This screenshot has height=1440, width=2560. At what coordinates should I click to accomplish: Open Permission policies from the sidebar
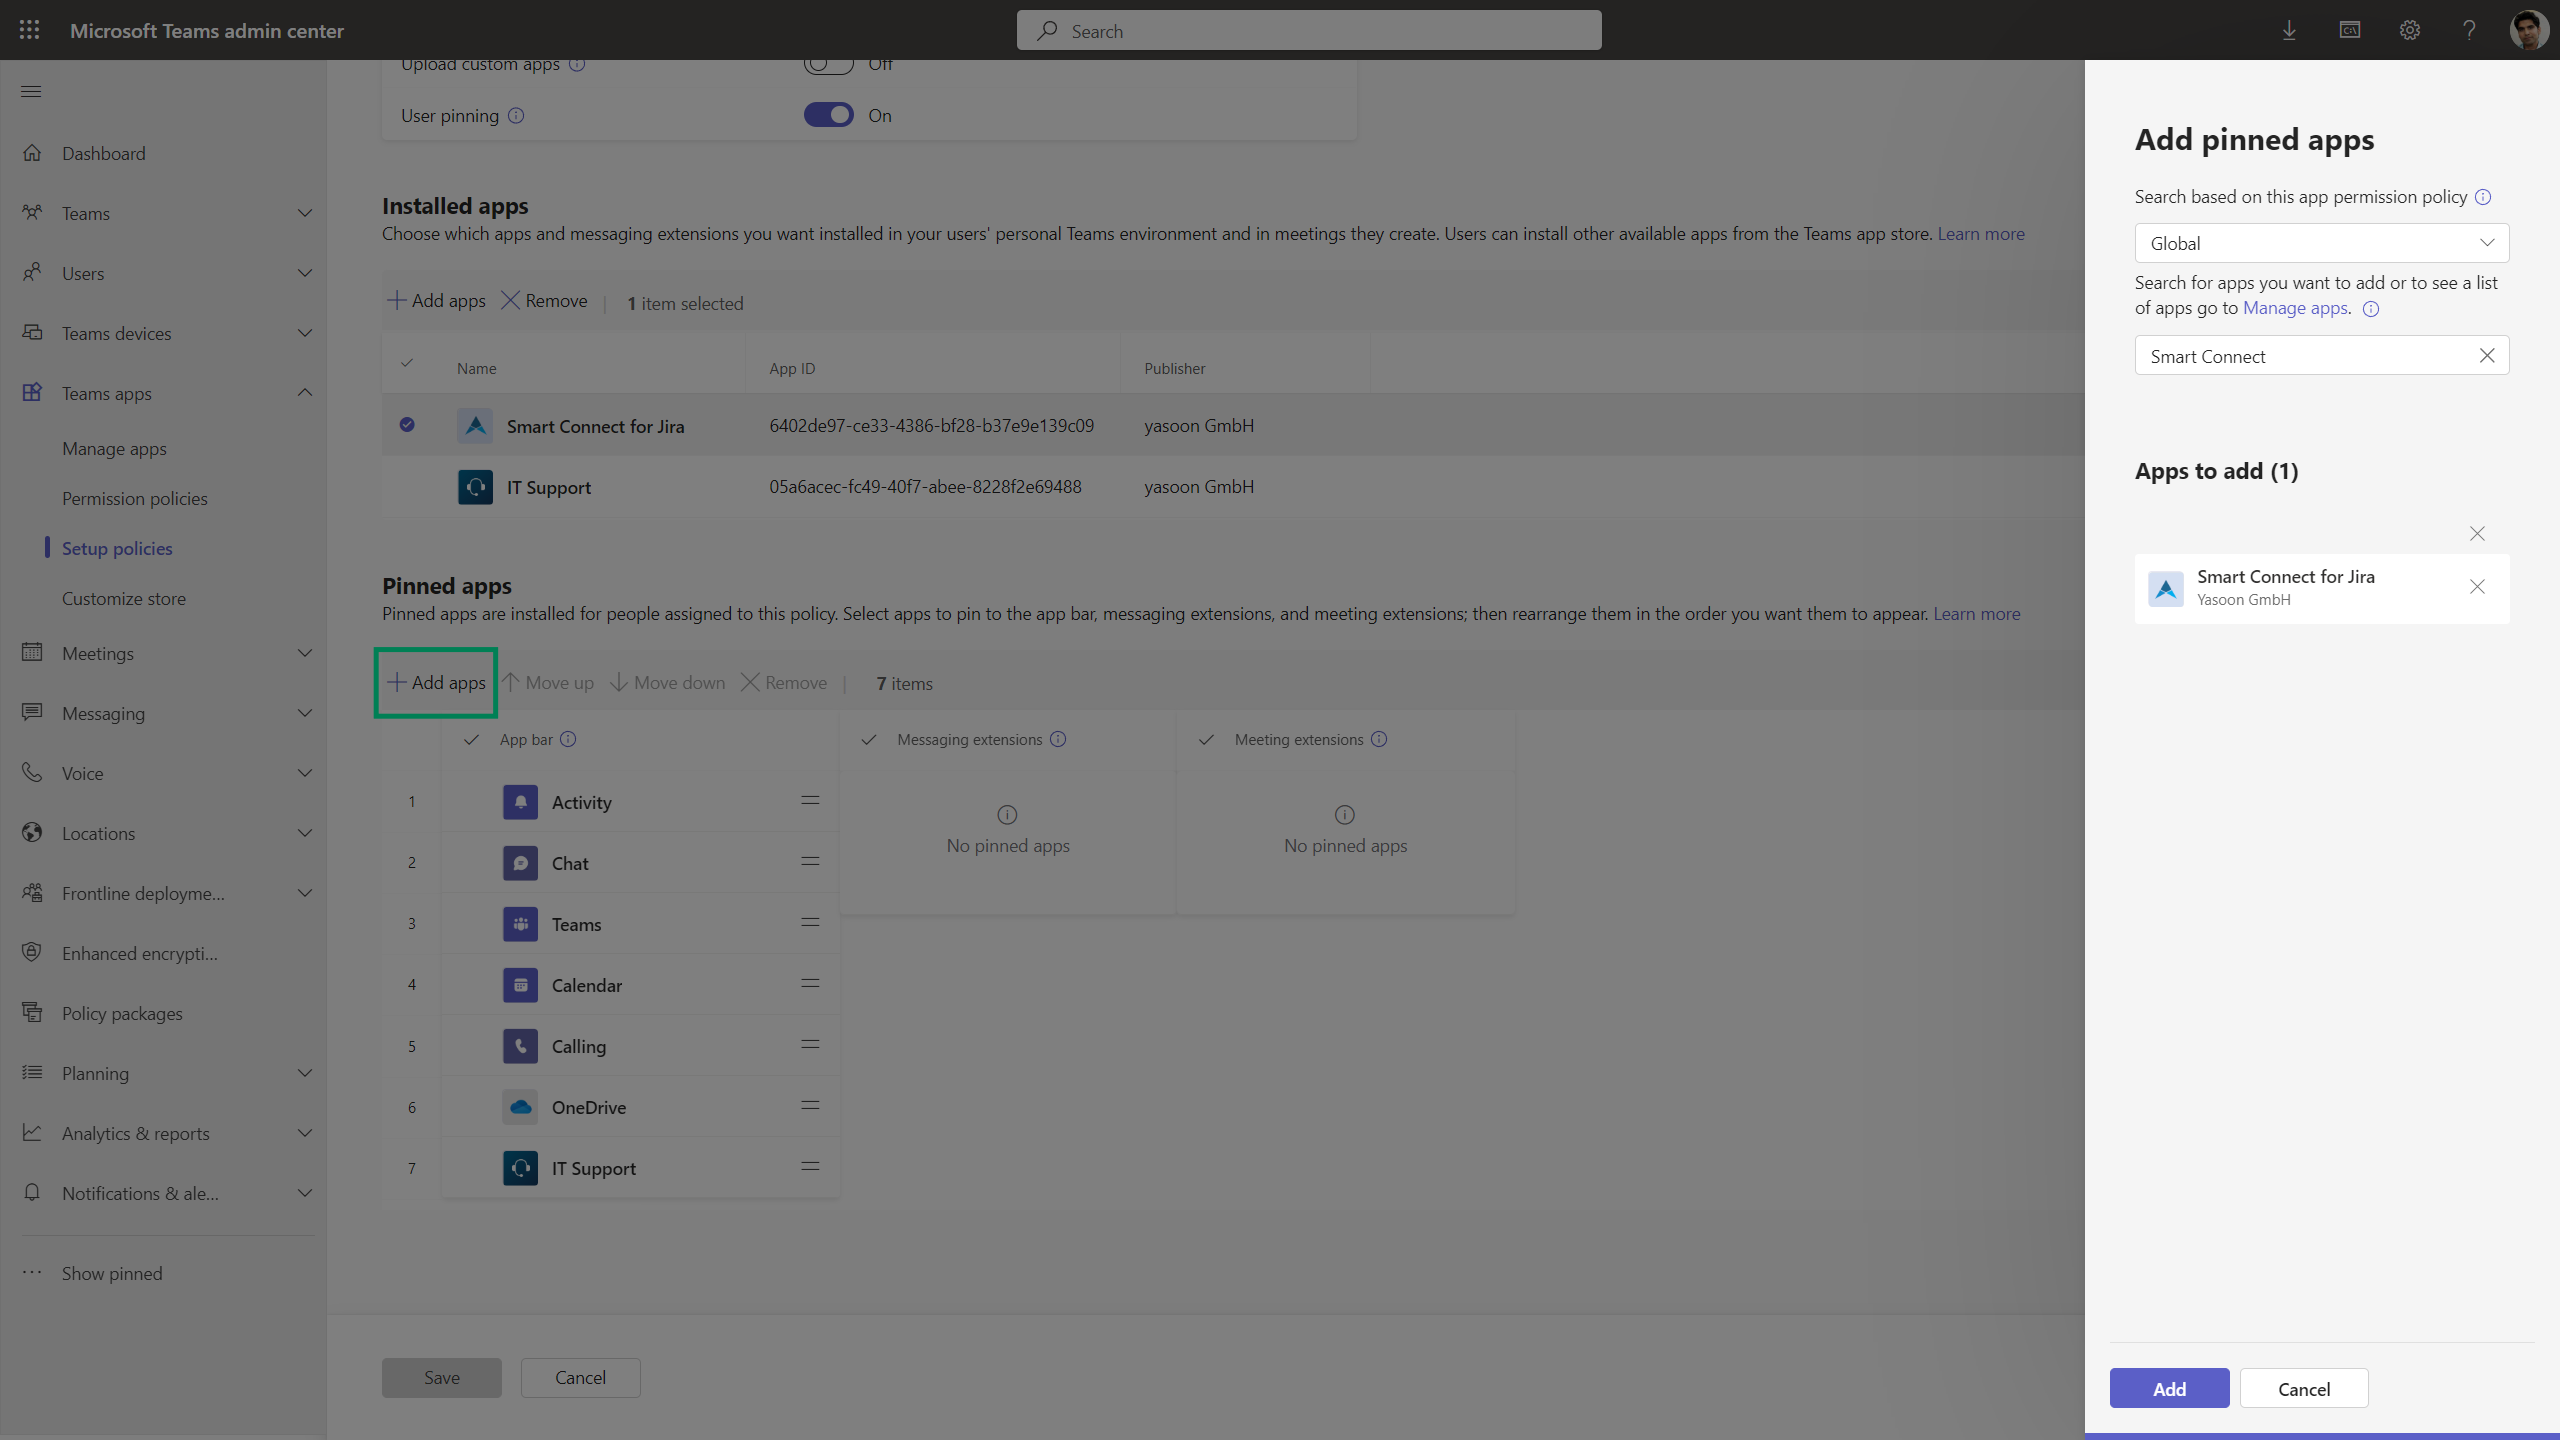pos(135,497)
